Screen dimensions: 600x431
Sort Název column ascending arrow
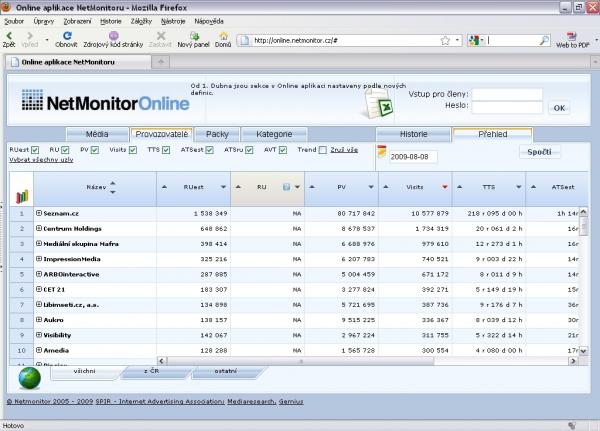(112, 183)
